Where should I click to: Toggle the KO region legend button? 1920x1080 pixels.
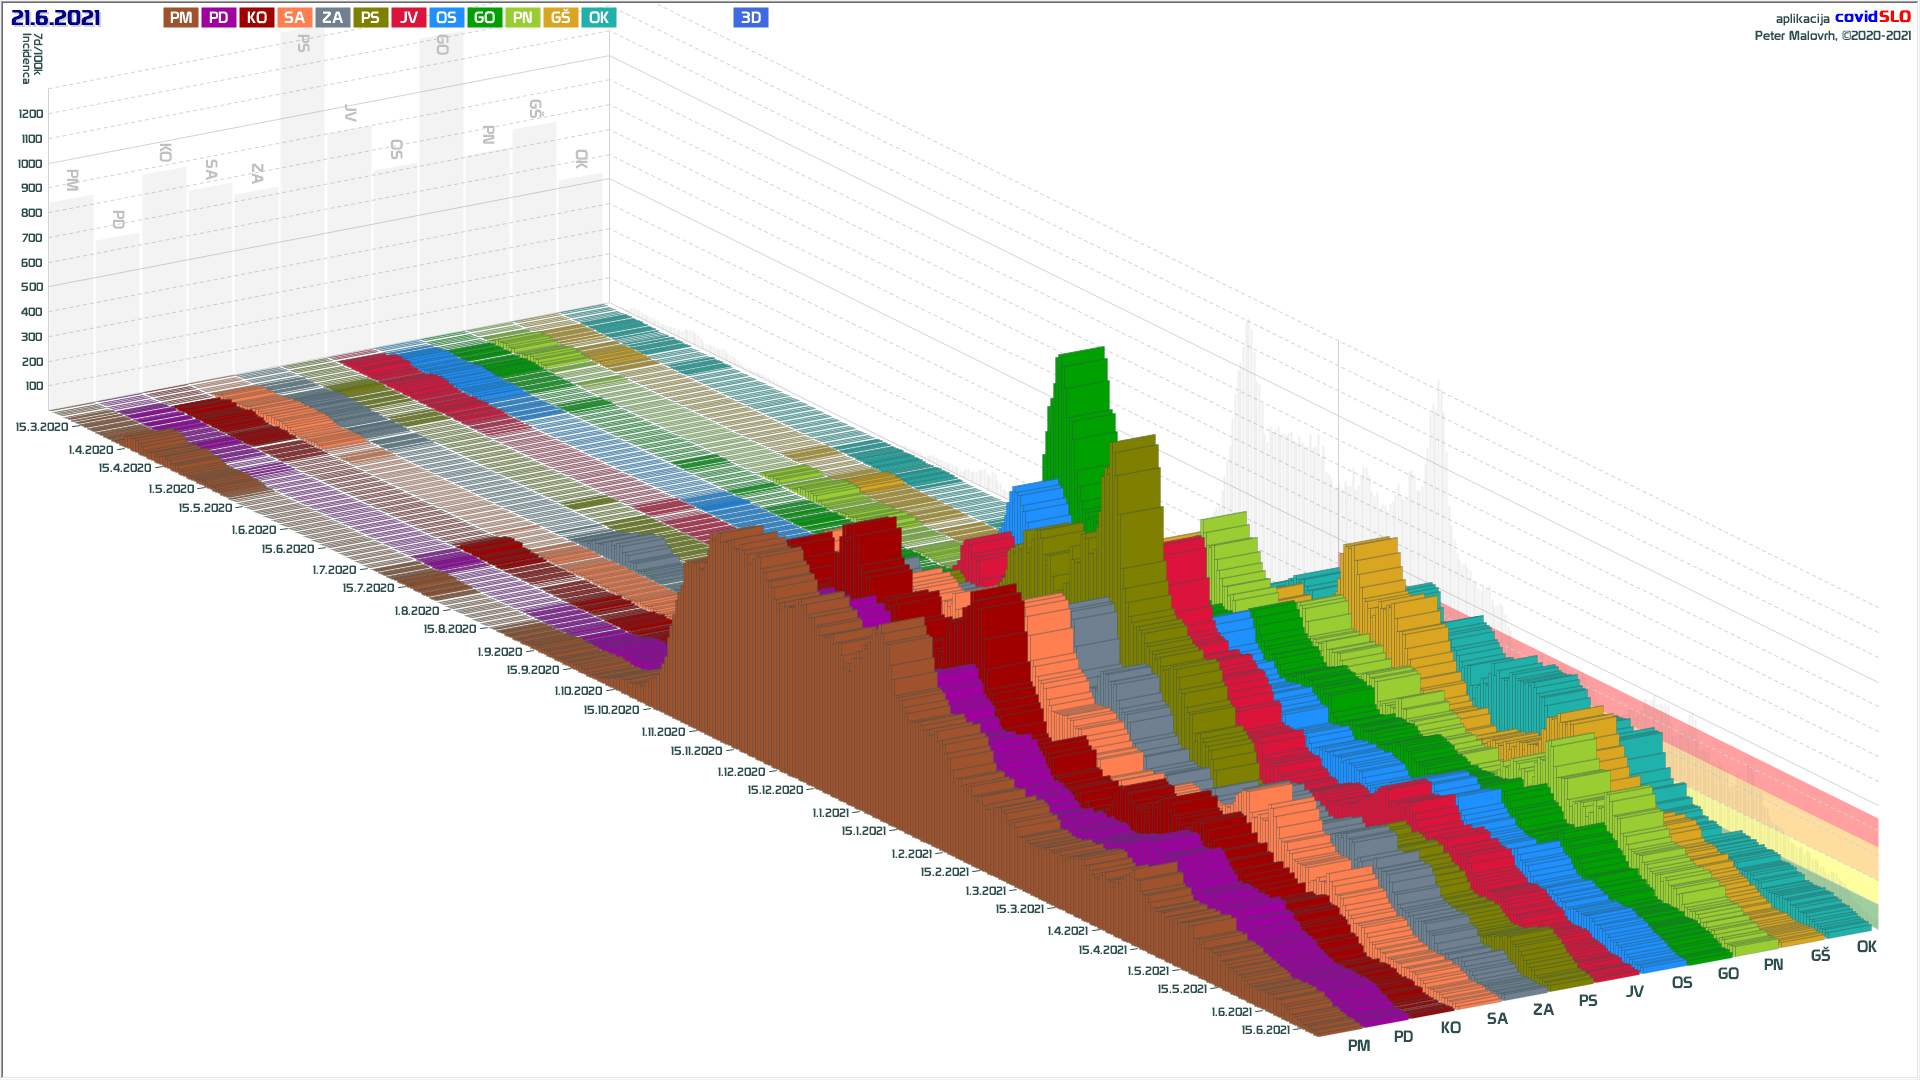pyautogui.click(x=257, y=18)
